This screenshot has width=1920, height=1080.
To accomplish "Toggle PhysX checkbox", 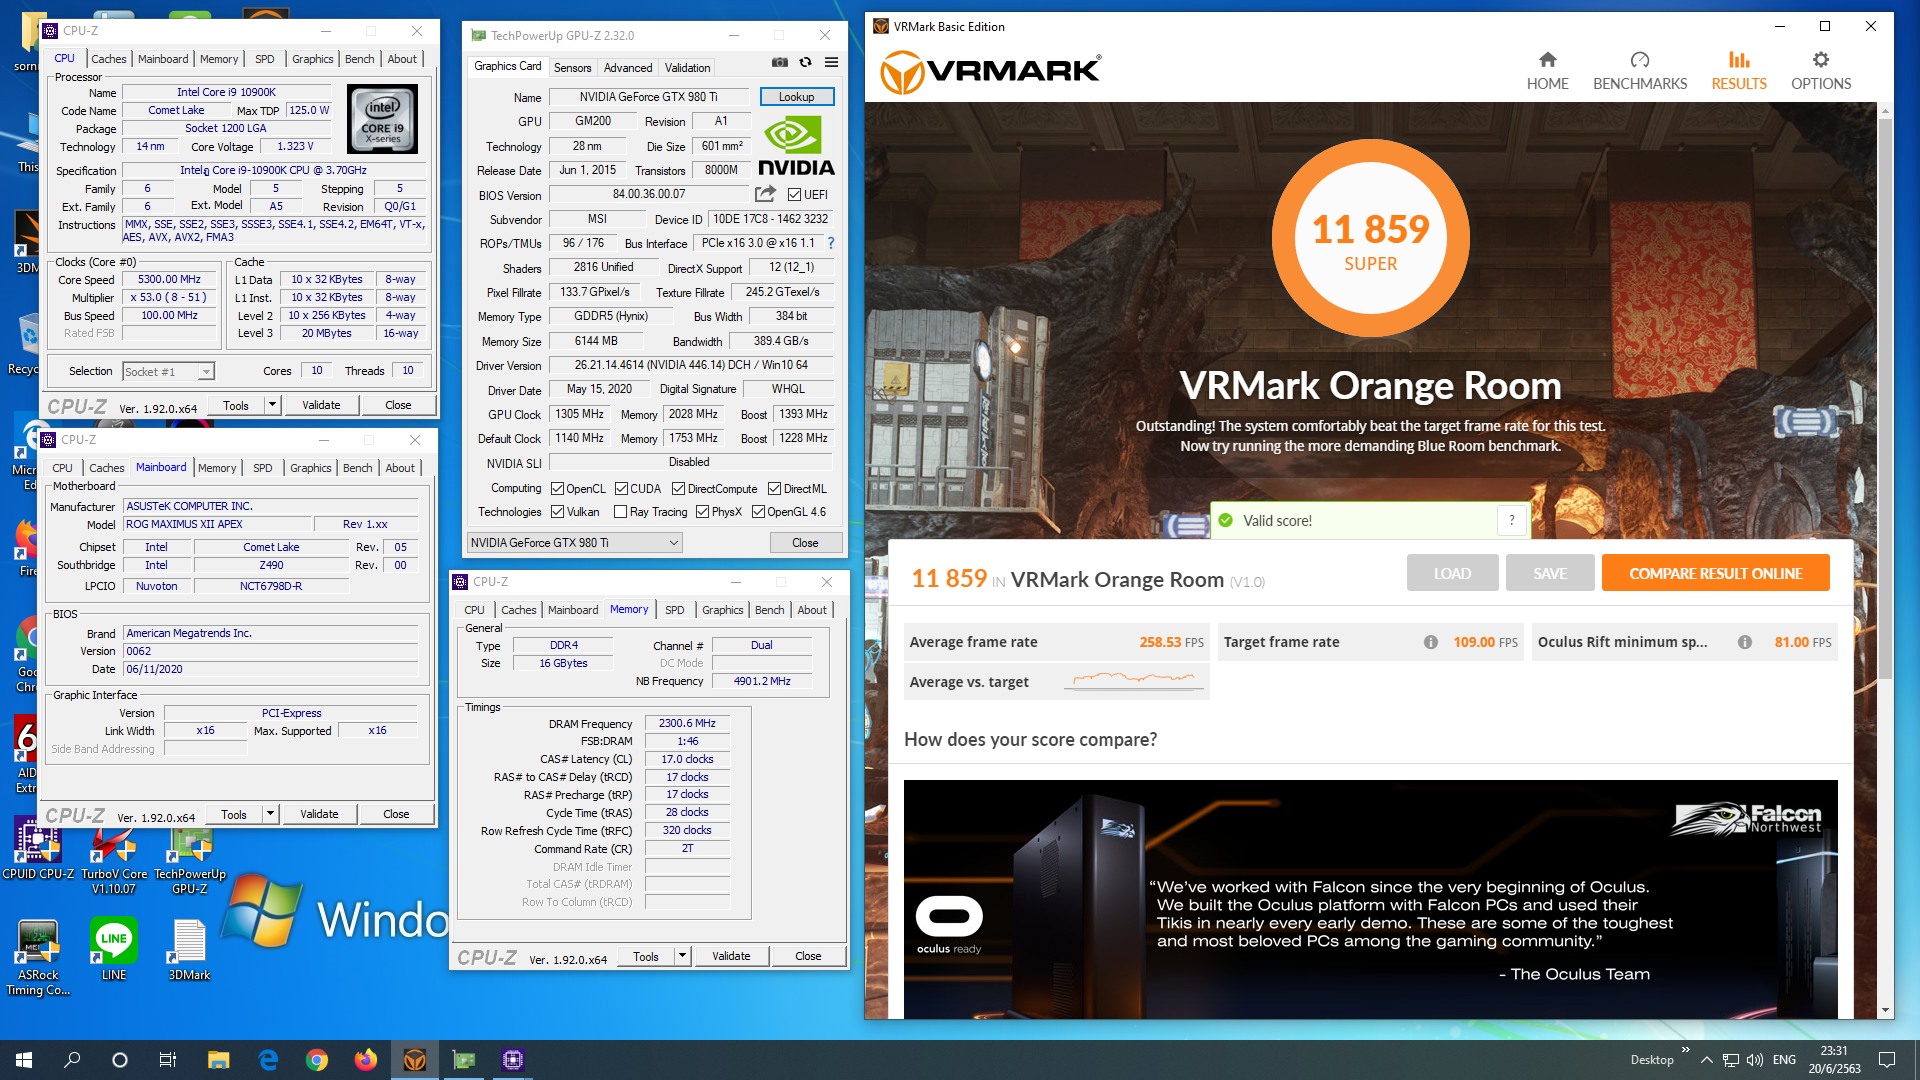I will [x=702, y=511].
